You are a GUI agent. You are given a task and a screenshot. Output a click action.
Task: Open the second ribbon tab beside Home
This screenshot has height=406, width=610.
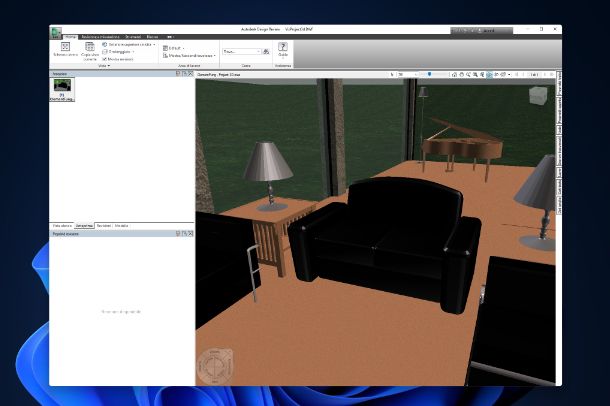point(100,37)
